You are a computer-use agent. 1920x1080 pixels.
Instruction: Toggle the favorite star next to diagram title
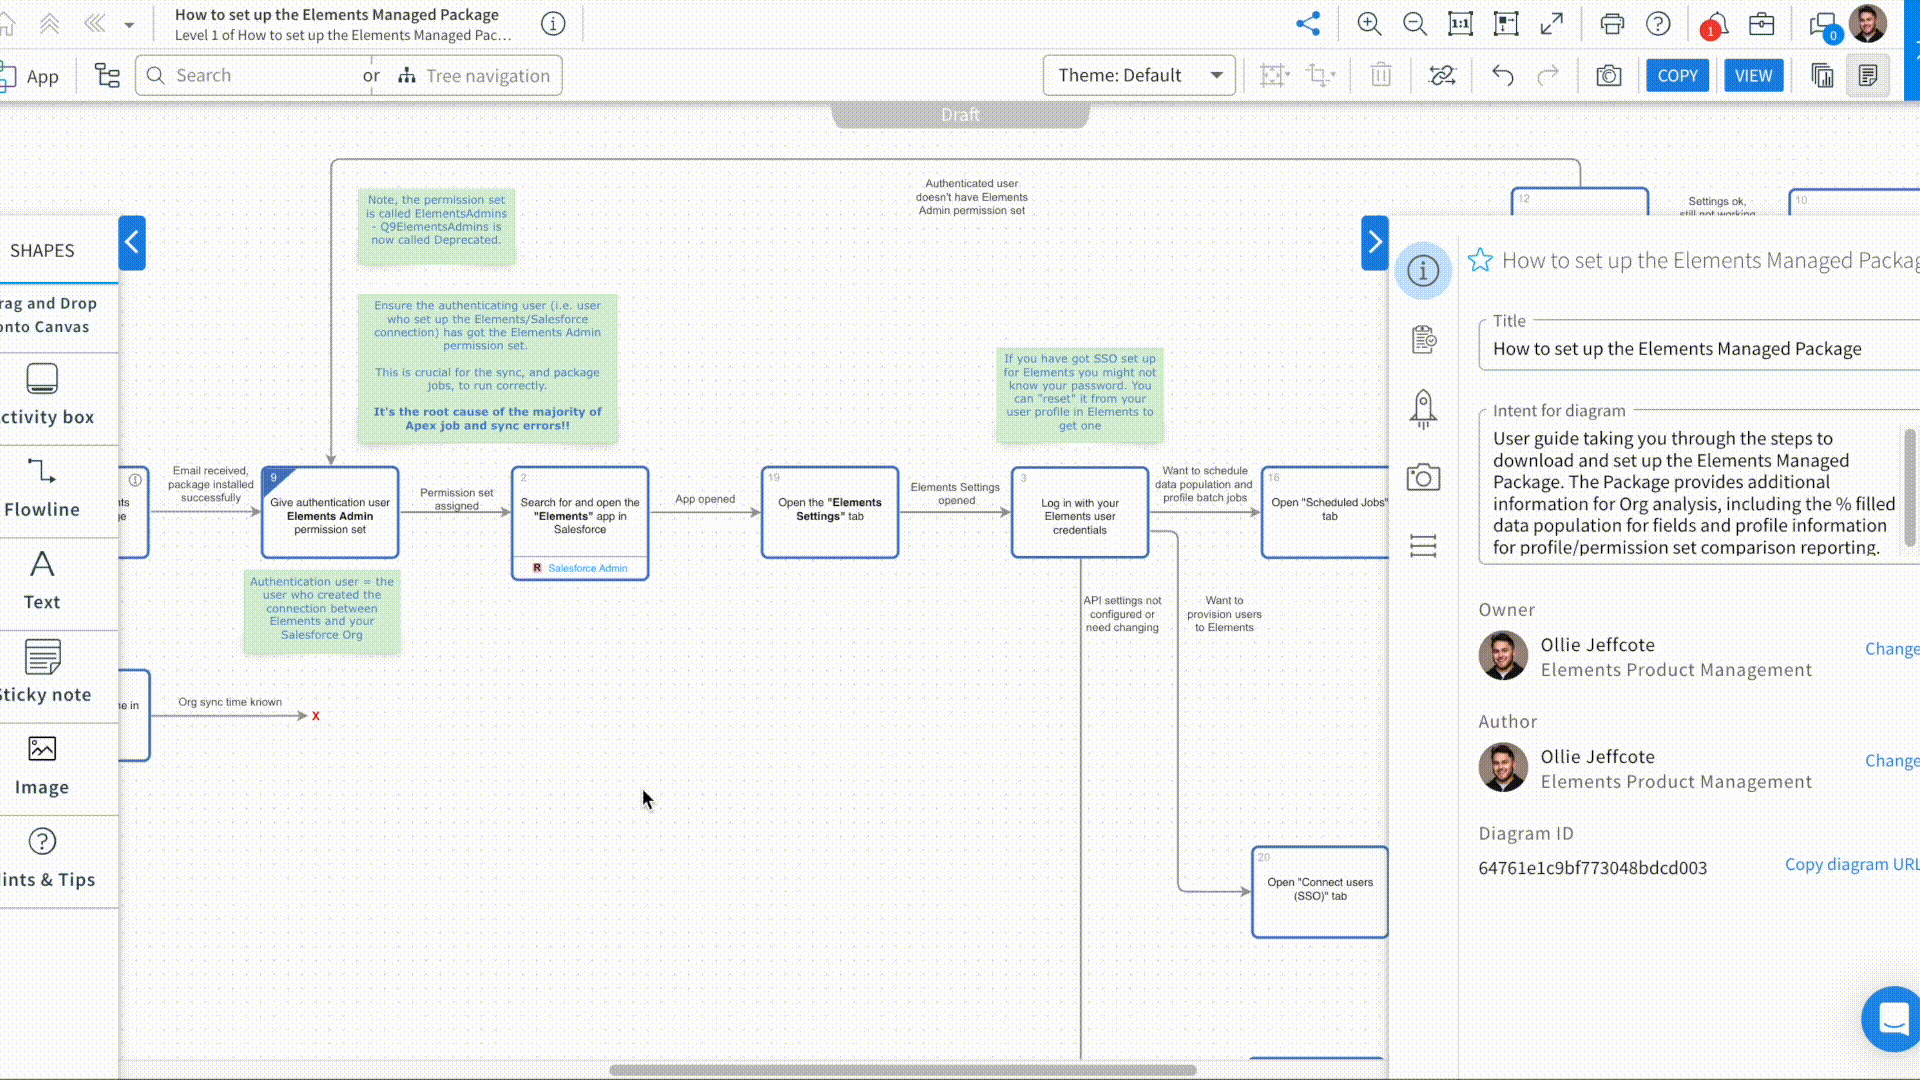(1480, 261)
